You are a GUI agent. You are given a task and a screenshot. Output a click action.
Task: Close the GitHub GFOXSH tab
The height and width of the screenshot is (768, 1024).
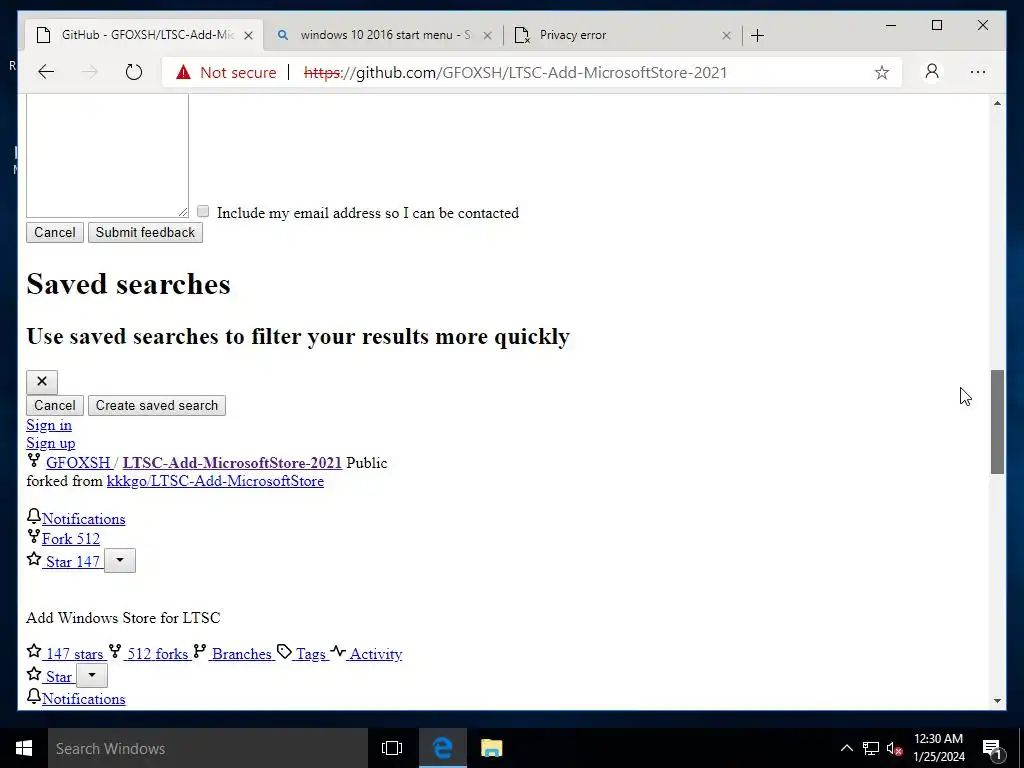[x=248, y=35]
